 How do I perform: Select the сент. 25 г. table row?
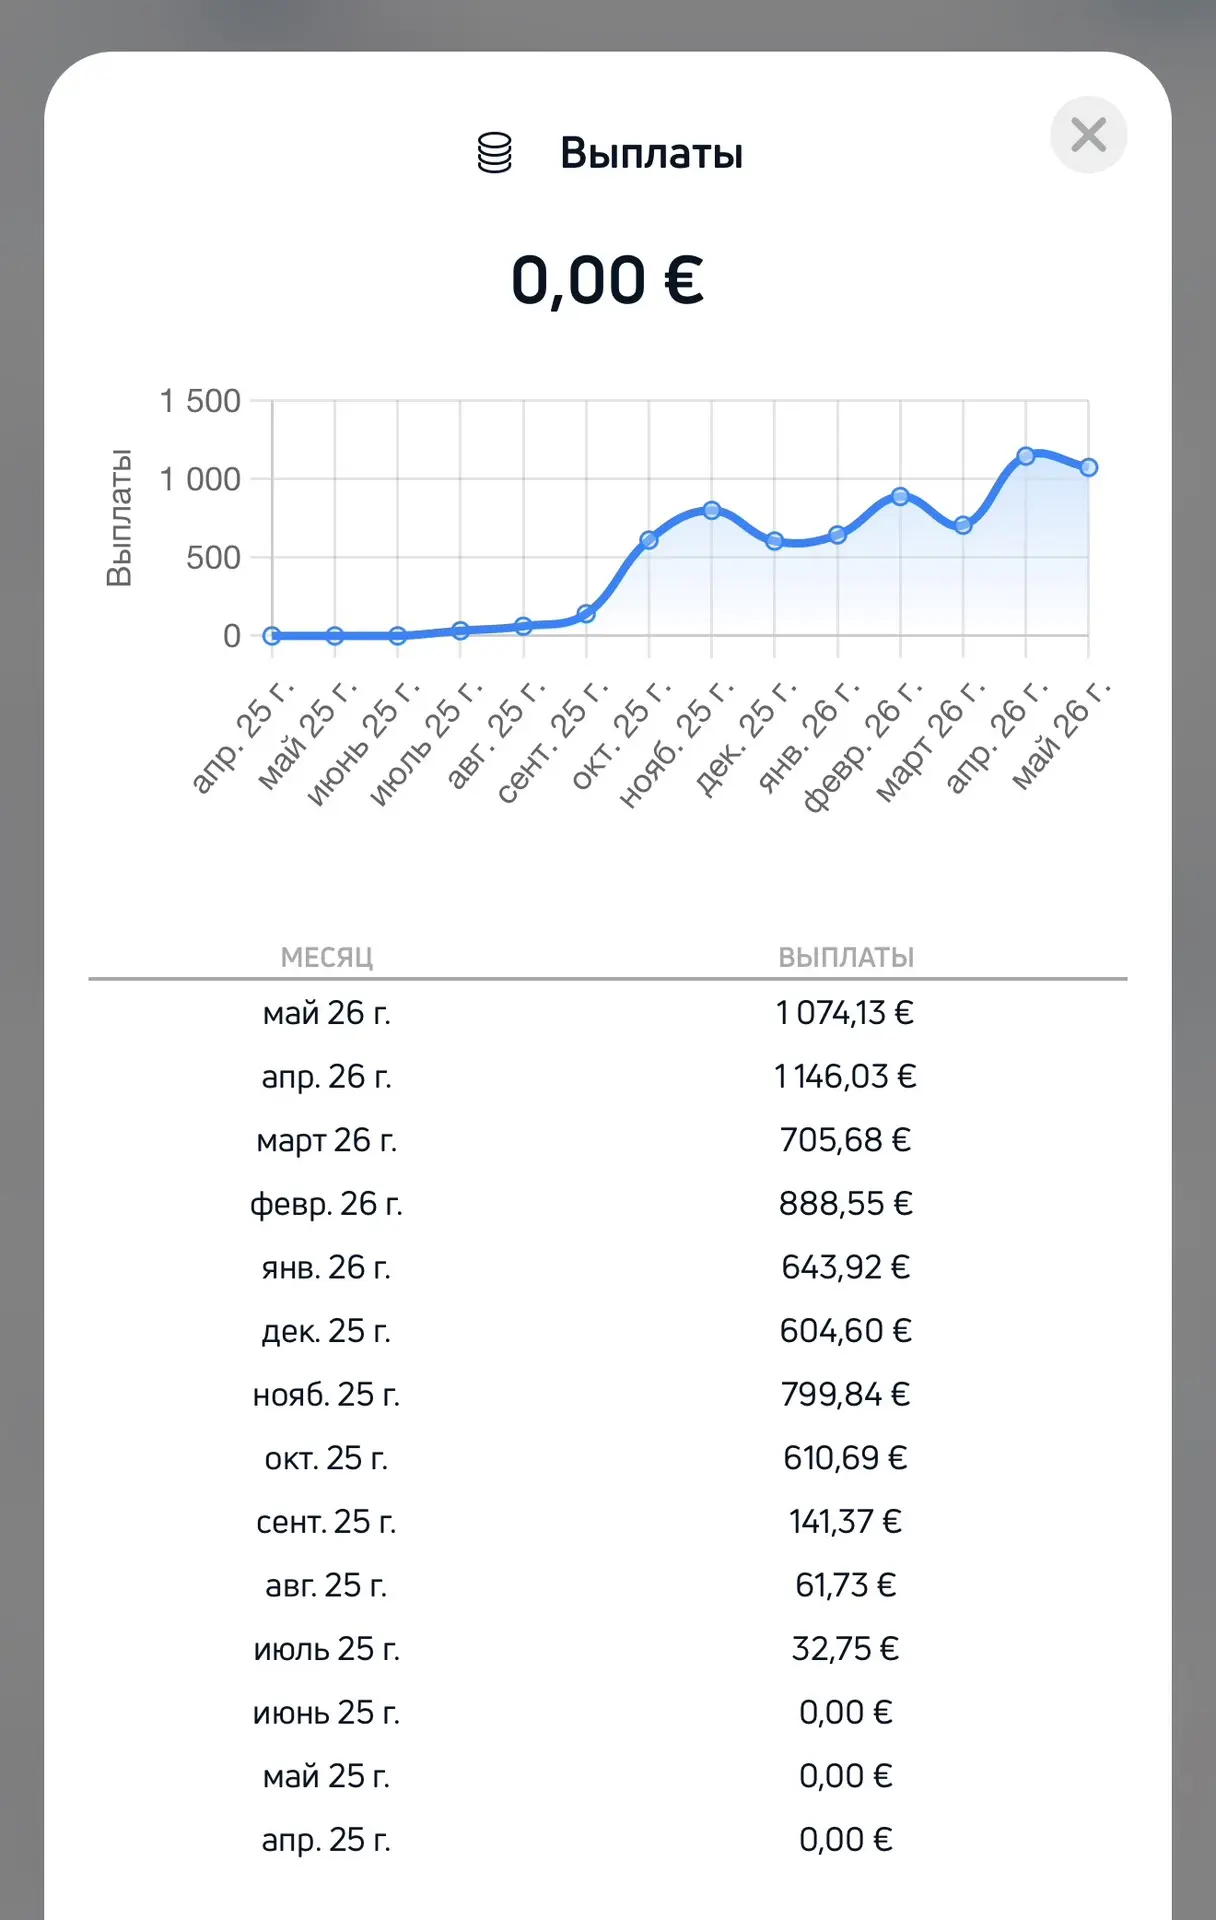(x=608, y=1521)
